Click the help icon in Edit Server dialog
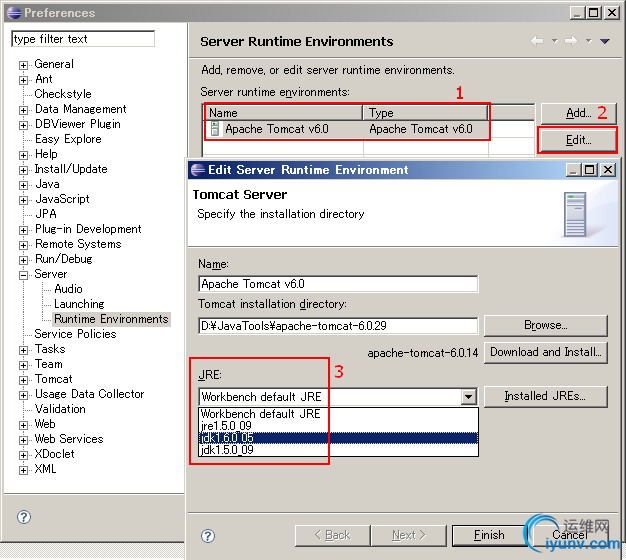The height and width of the screenshot is (560, 626). (208, 536)
